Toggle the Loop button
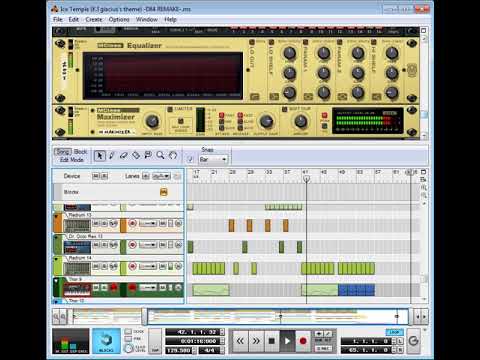 tap(394, 332)
